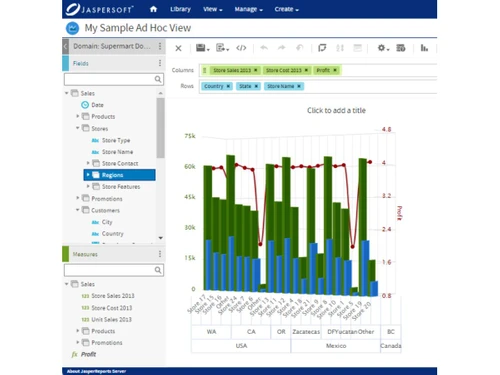This screenshot has height=375, width=500.
Task: Click the view SQL query toolbar icon
Action: pyautogui.click(x=401, y=48)
